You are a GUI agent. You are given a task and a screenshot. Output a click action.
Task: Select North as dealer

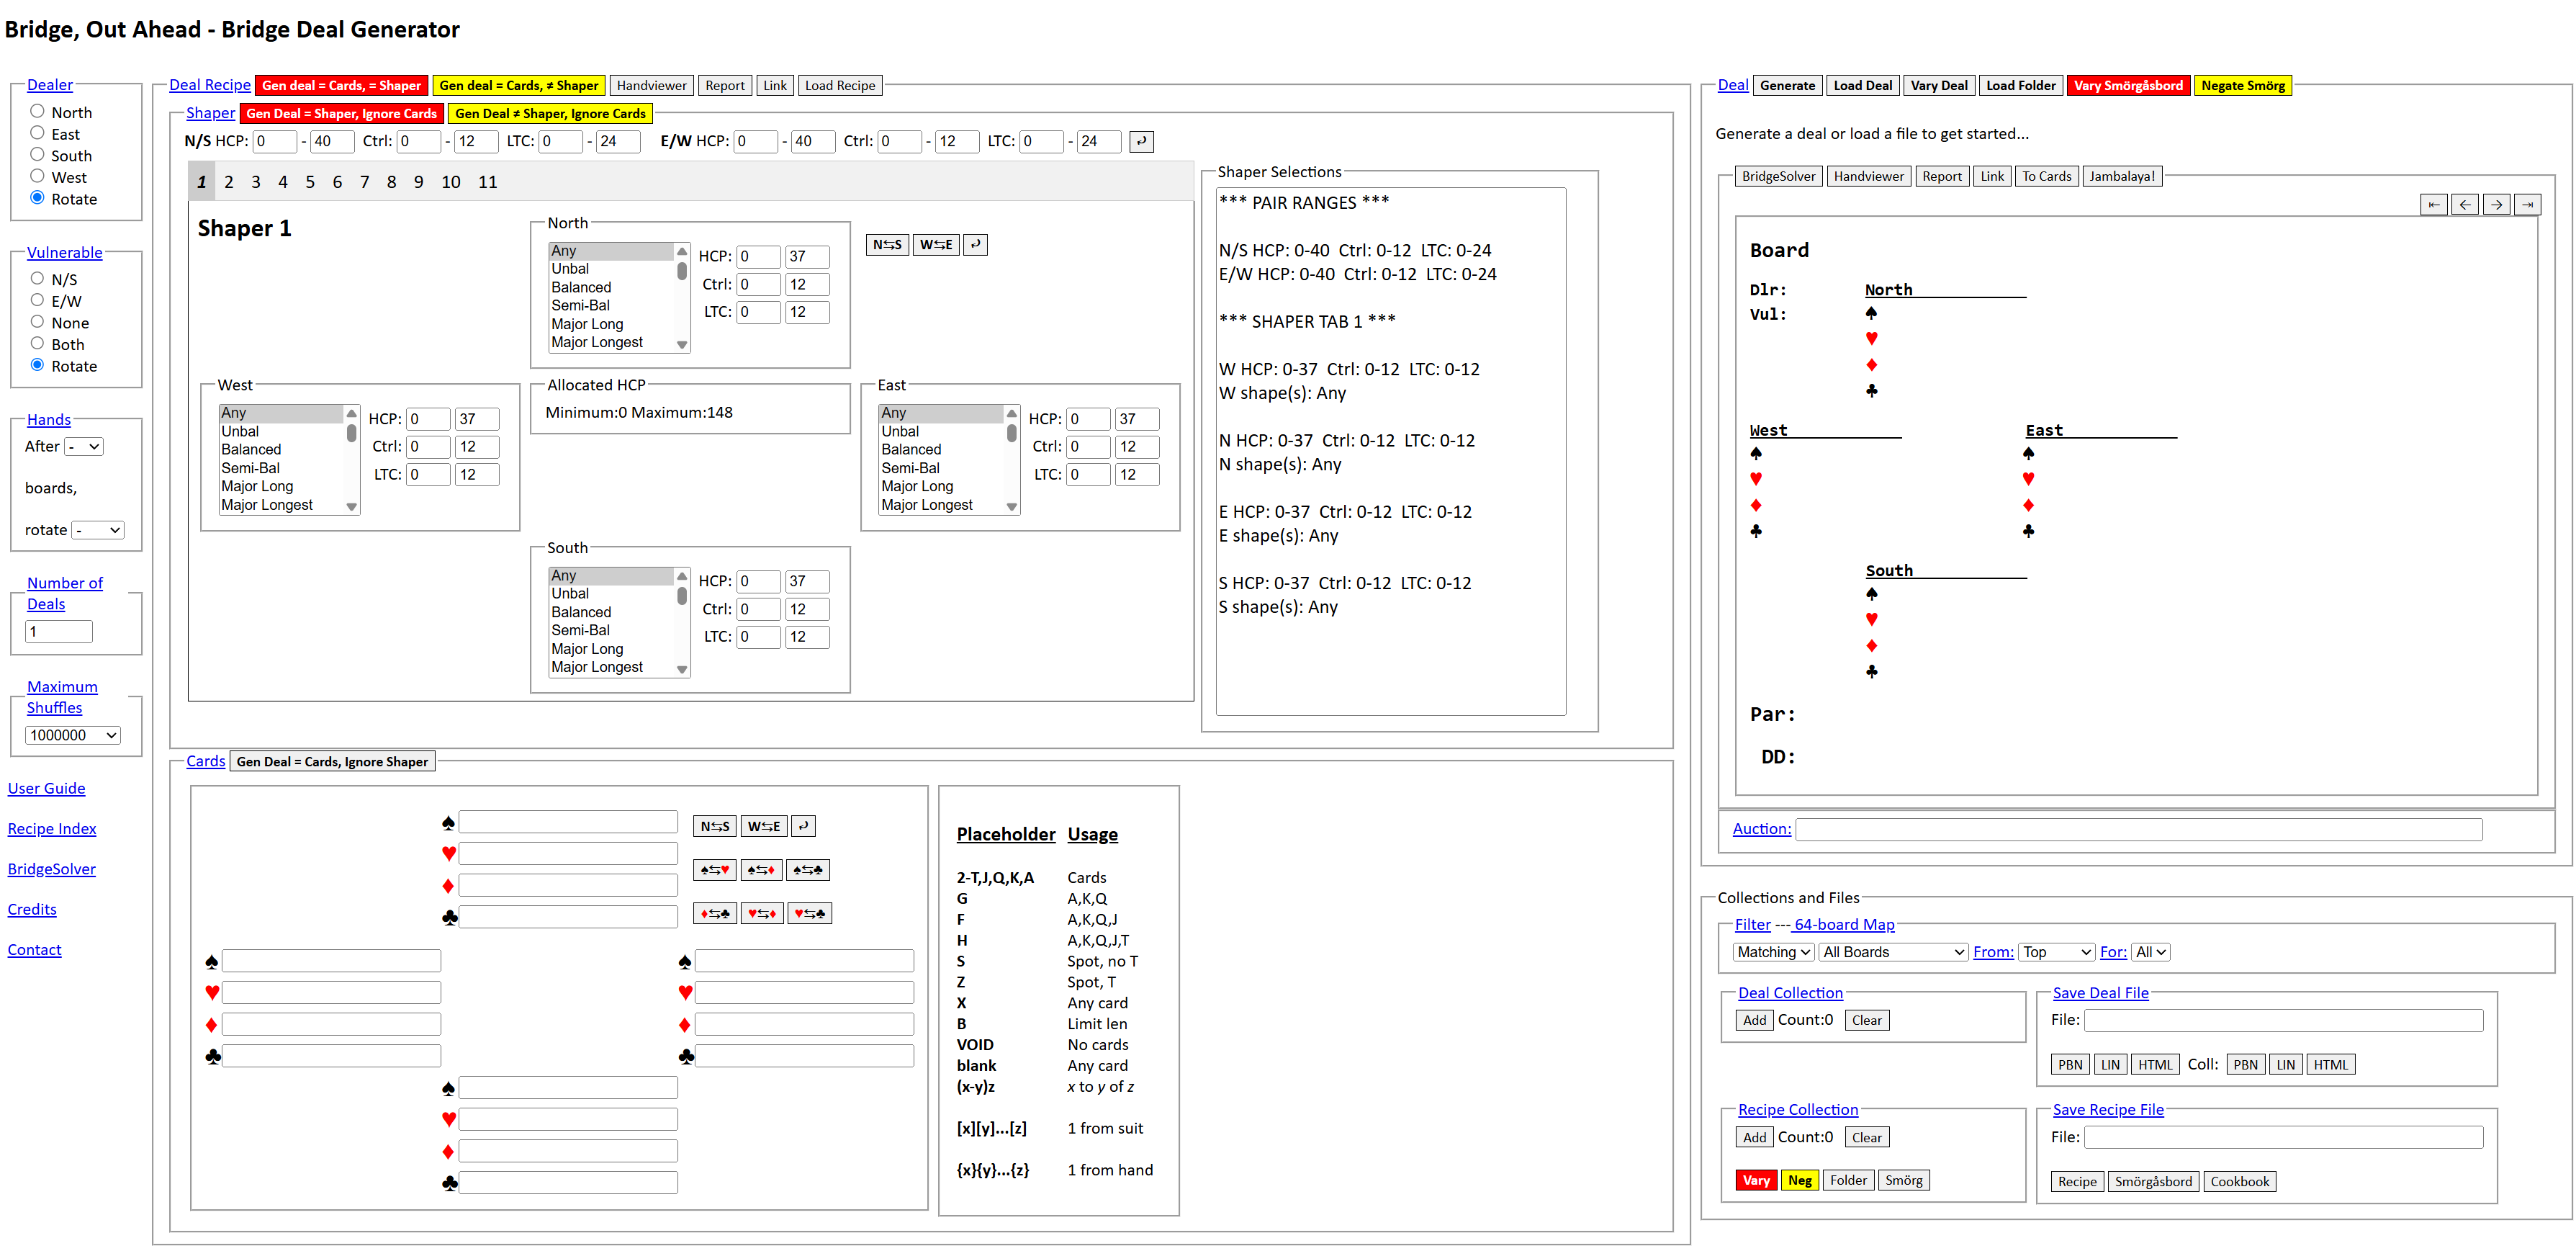click(x=37, y=111)
